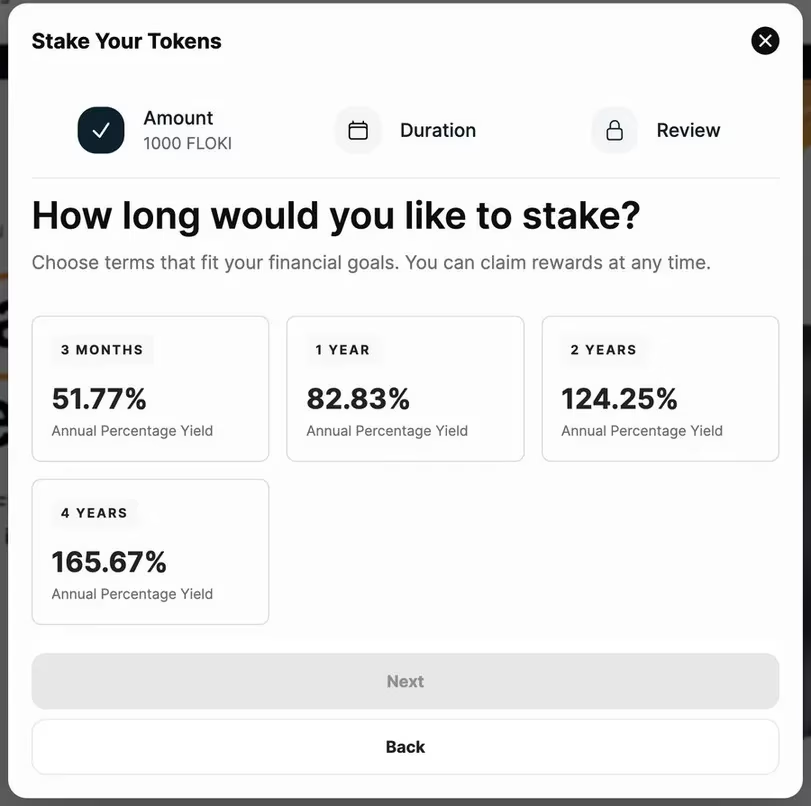
Task: Click the 51.77% yield value
Action: [99, 399]
